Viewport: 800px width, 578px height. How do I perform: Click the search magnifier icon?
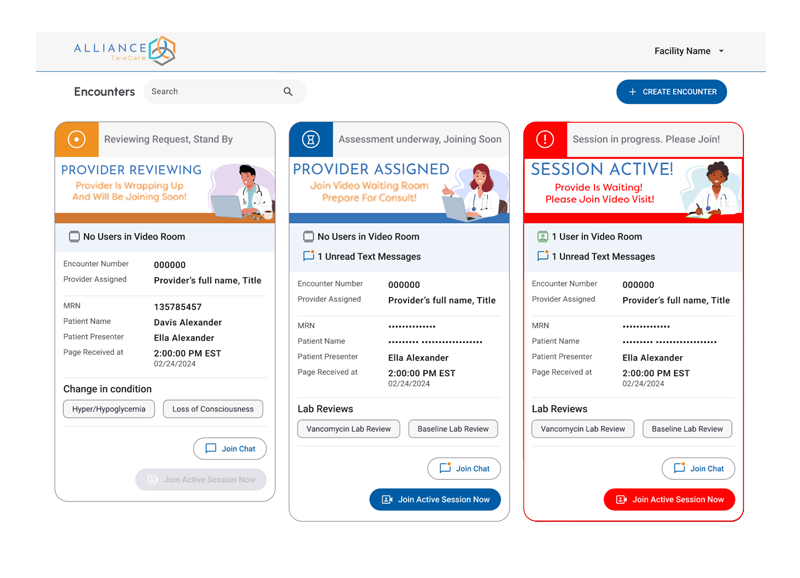[288, 92]
